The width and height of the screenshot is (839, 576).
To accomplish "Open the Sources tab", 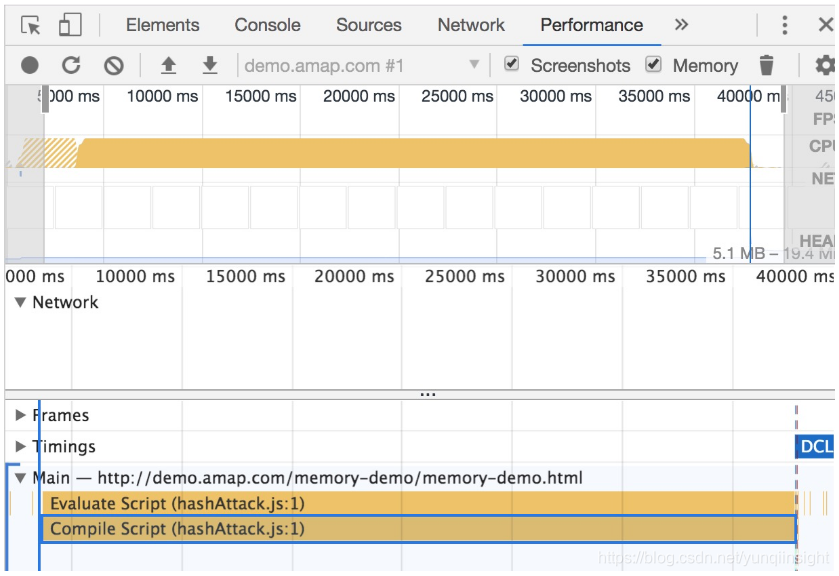I will [369, 25].
